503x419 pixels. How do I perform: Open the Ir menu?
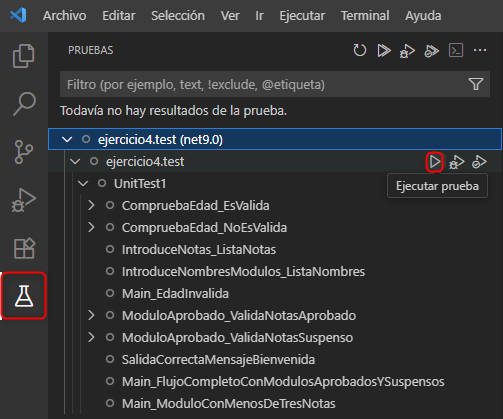click(x=259, y=16)
